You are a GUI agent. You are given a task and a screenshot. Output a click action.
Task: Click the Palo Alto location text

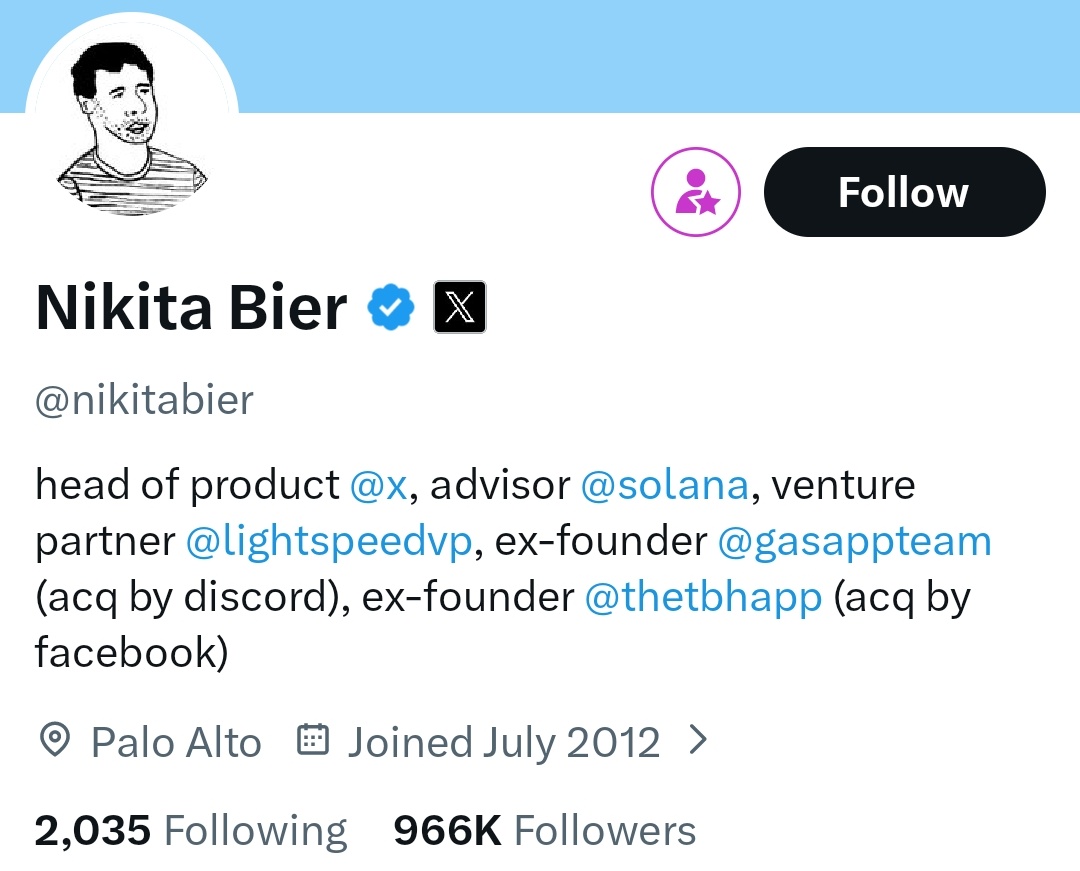coord(176,742)
